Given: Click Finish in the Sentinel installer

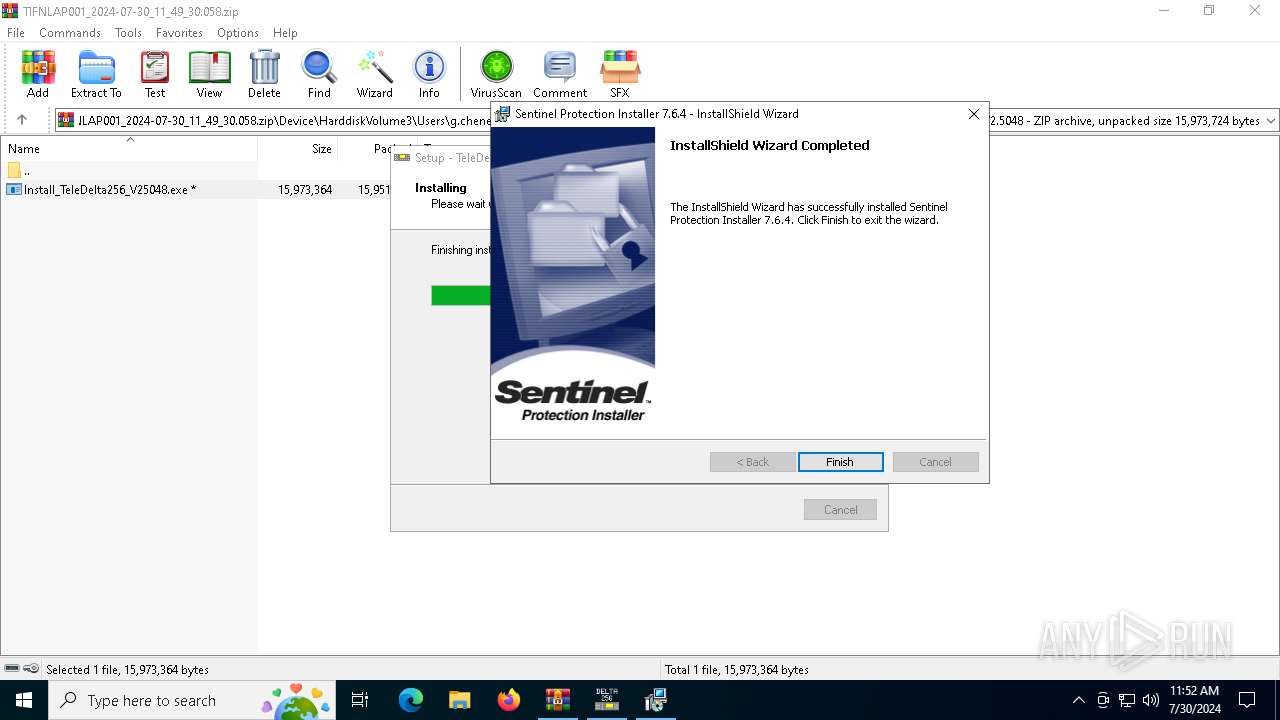Looking at the screenshot, I should 840,462.
